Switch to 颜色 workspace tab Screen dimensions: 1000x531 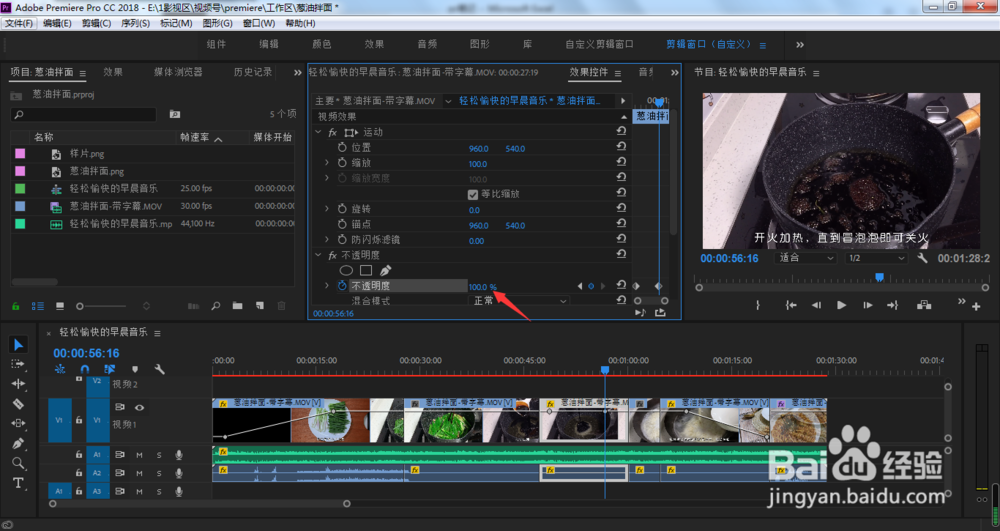321,44
